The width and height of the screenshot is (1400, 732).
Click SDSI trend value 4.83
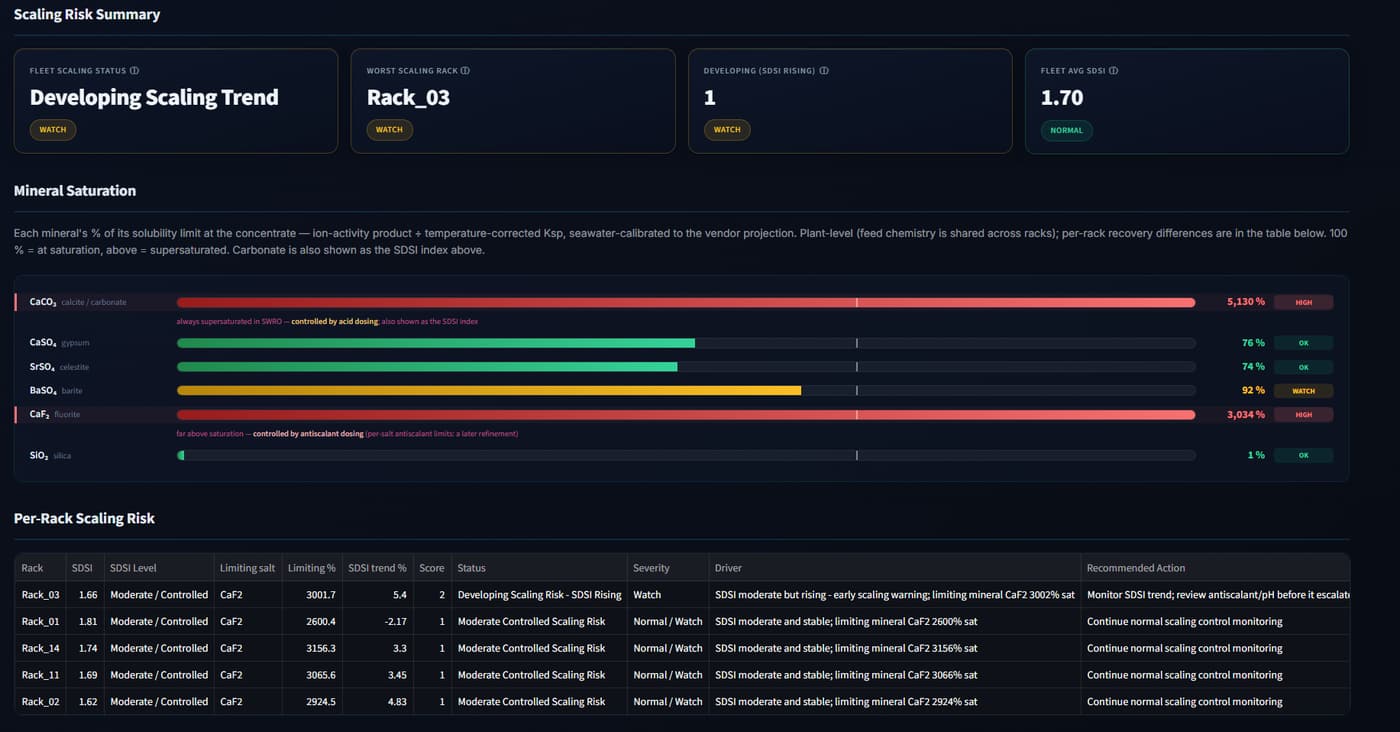coord(377,702)
